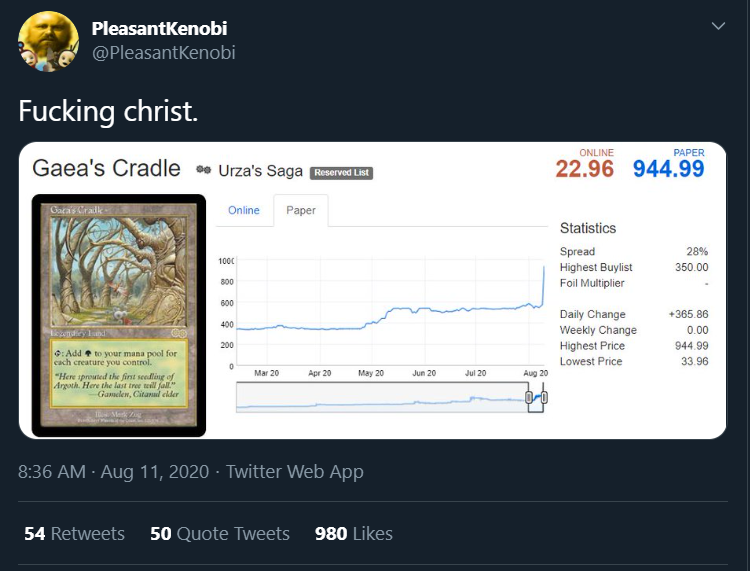Screen dimensions: 750x571
Task: Click the Urza's Saga set symbol icon
Action: pyautogui.click(x=204, y=171)
